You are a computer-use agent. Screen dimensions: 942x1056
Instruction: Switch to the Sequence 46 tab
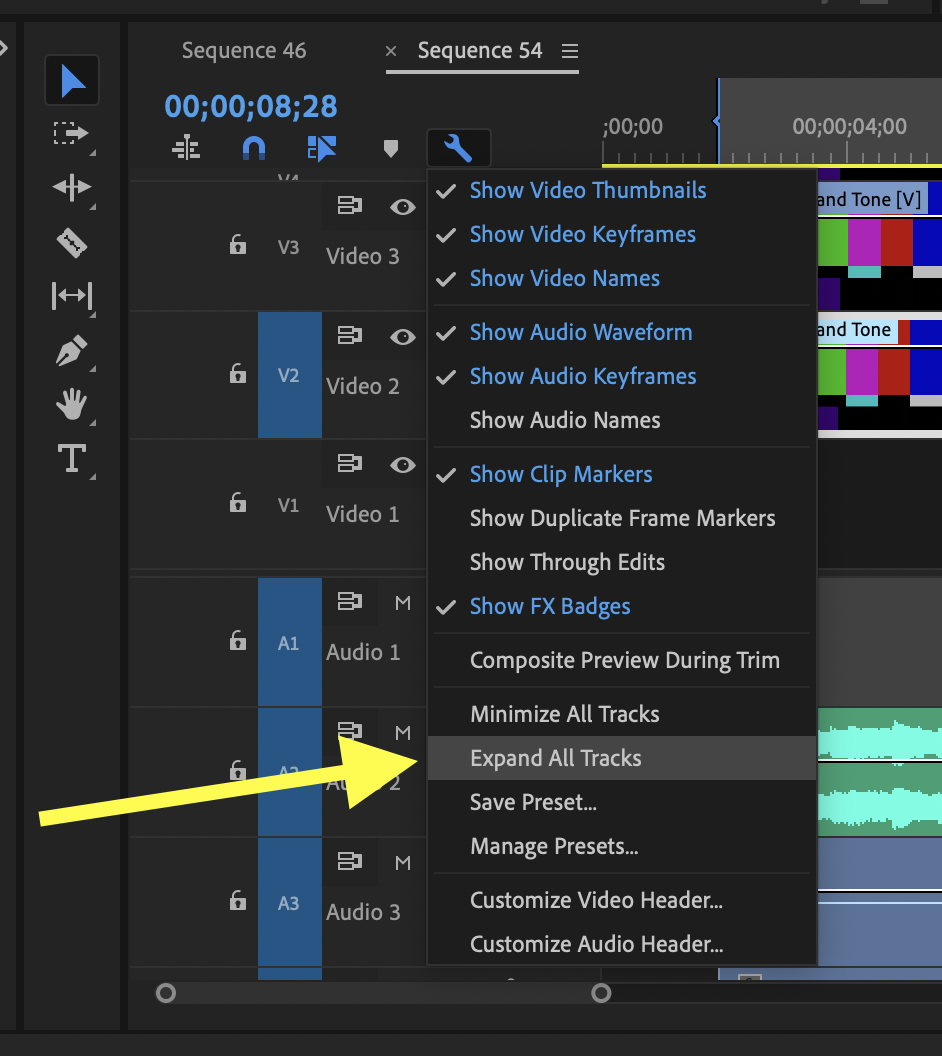tap(244, 50)
